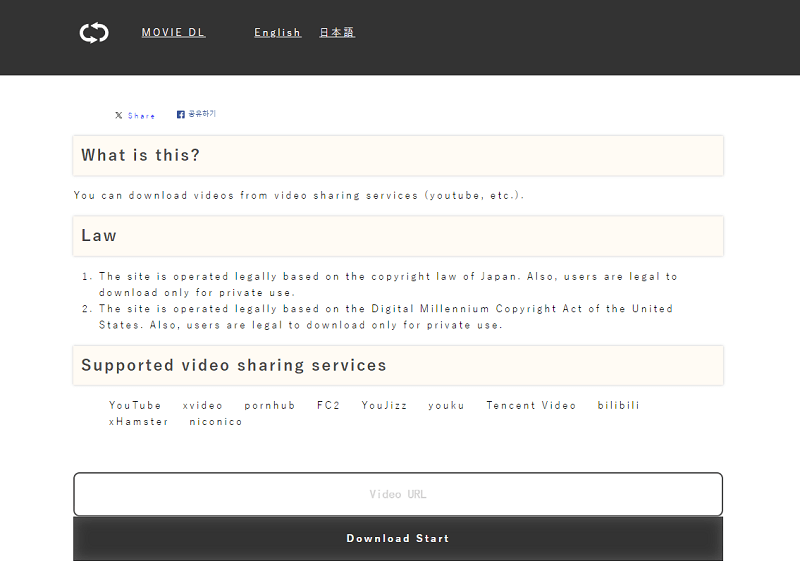This screenshot has width=800, height=580.
Task: Select bilibili in supported services
Action: [x=618, y=406]
